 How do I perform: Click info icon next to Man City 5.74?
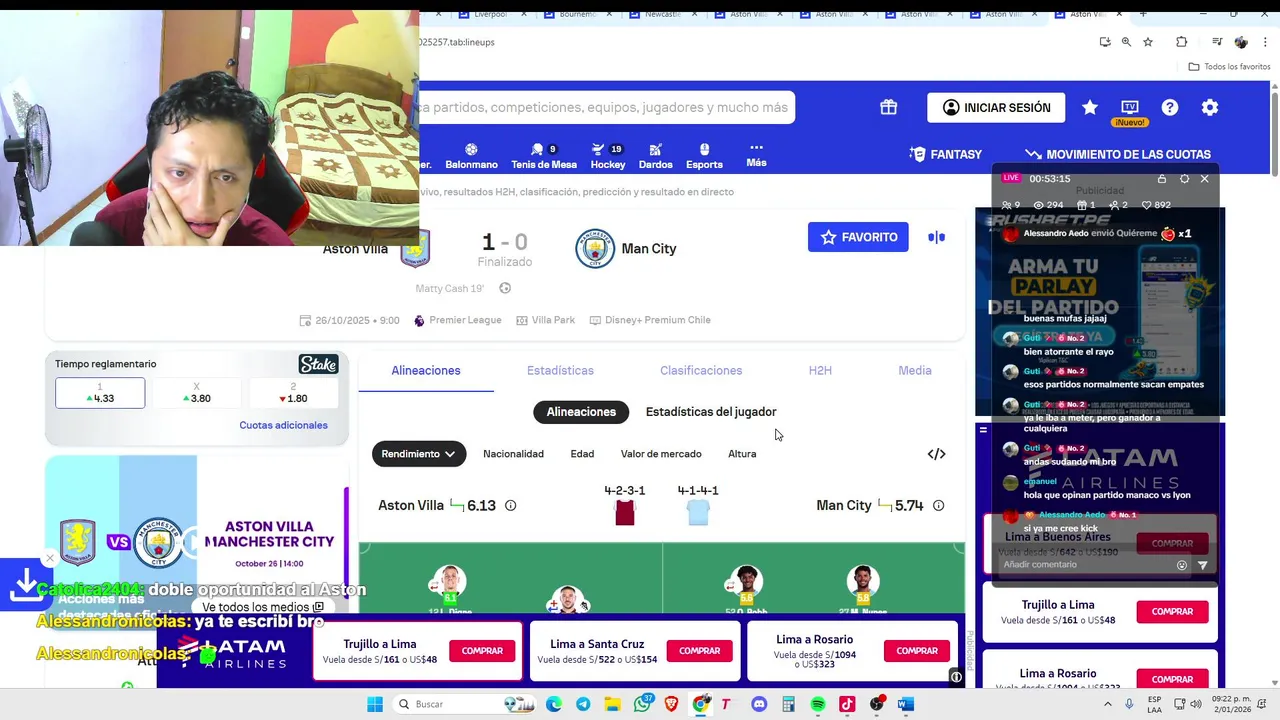[x=938, y=505]
